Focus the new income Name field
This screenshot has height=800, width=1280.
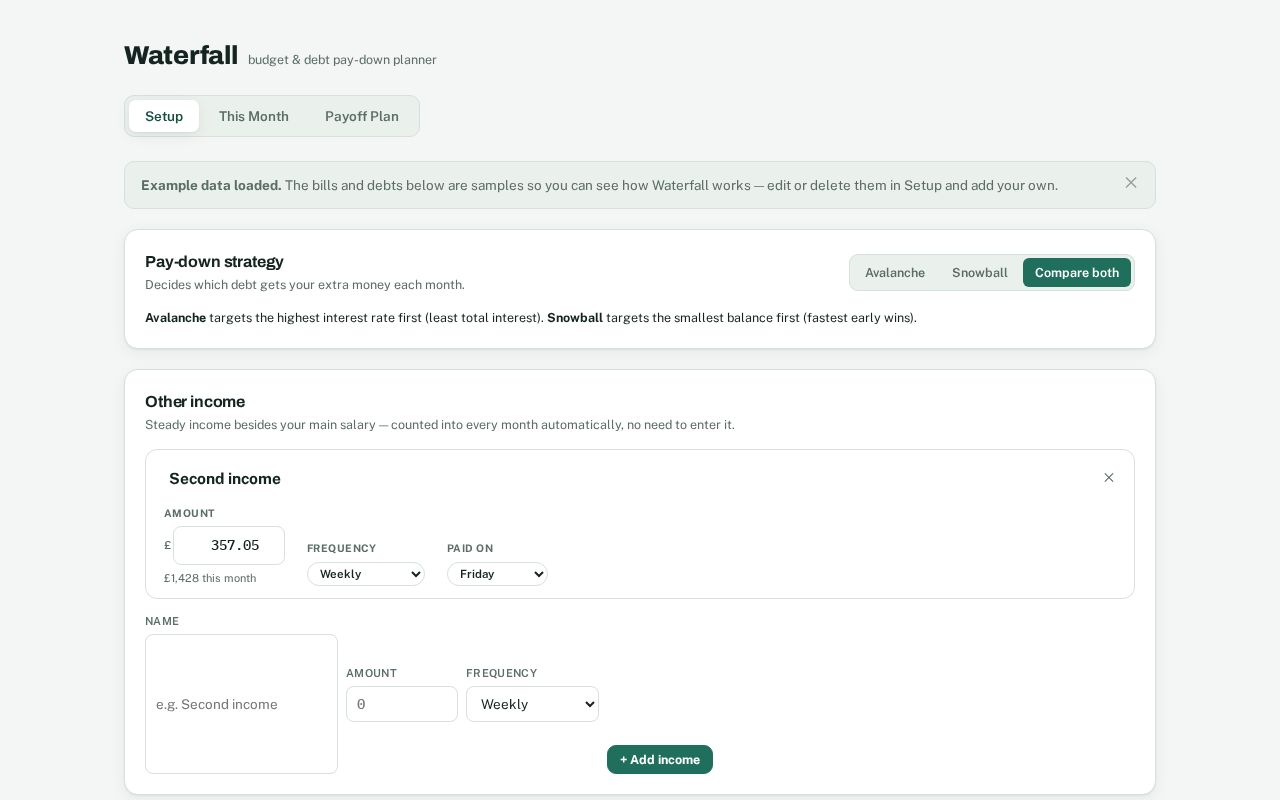tap(241, 704)
